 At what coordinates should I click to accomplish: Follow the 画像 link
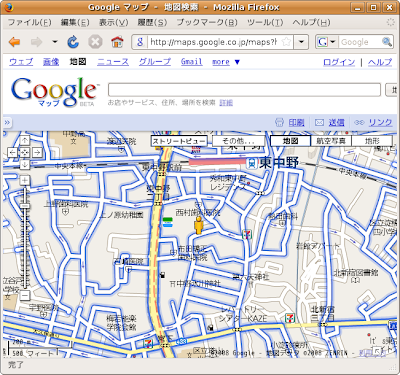point(51,62)
